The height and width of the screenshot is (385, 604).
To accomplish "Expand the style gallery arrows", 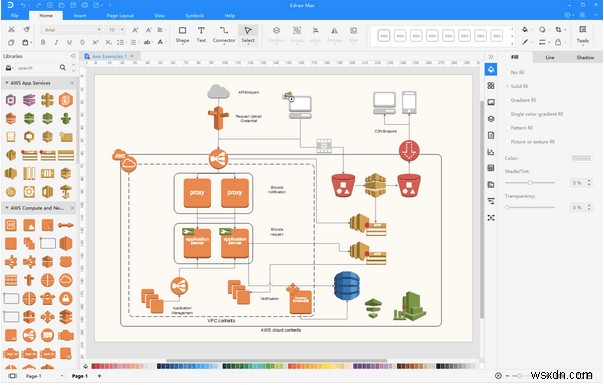I will [512, 45].
